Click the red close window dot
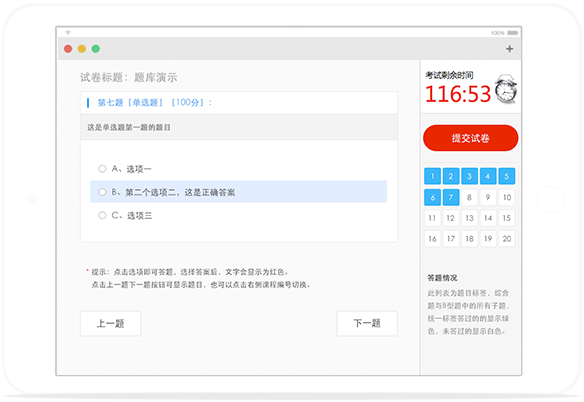This screenshot has width=584, height=402. [68, 49]
